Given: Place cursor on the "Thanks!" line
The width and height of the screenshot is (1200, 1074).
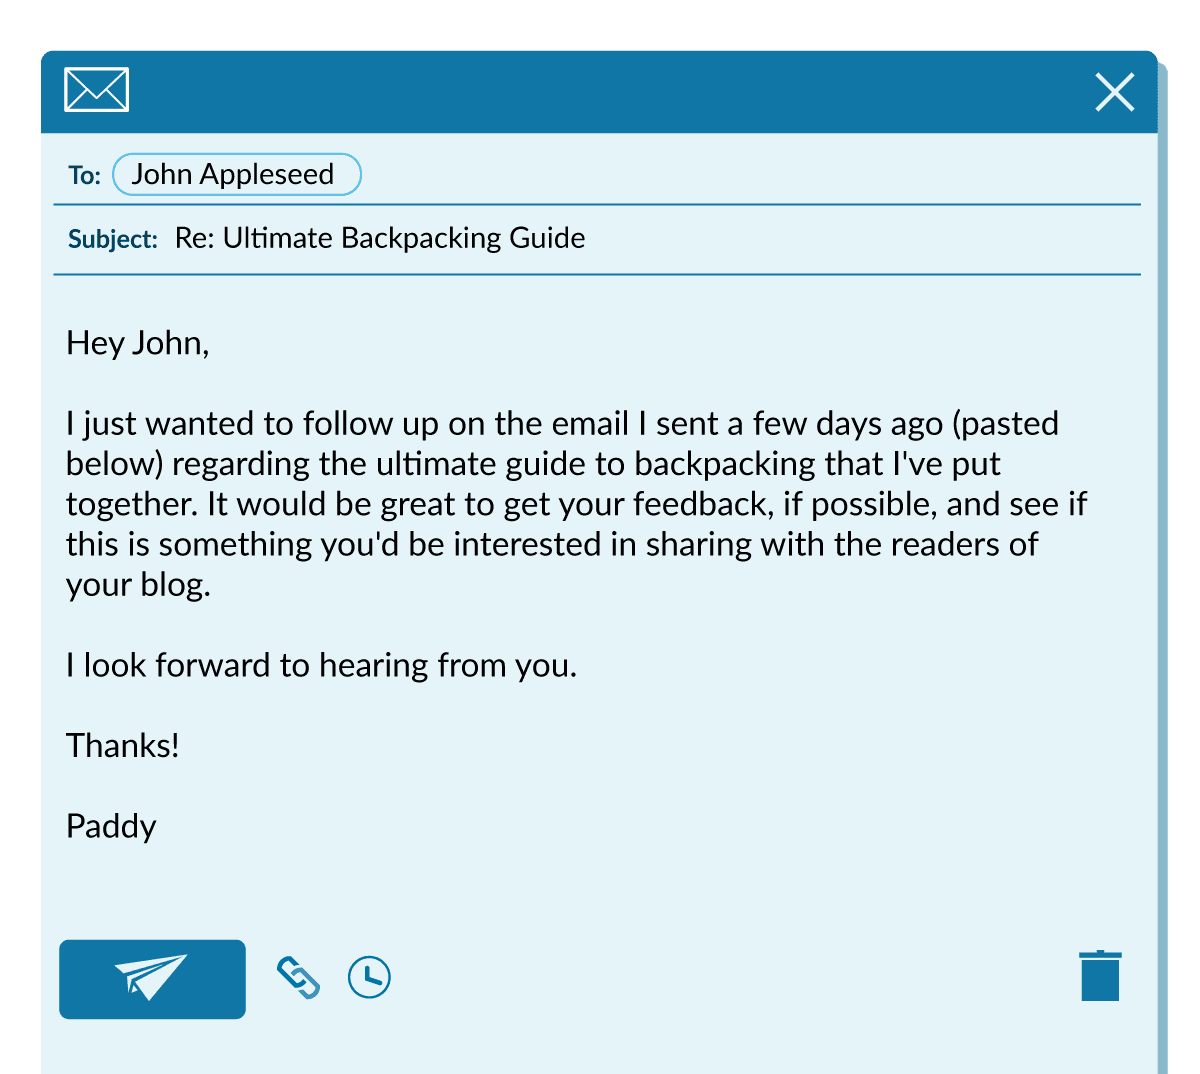Looking at the screenshot, I should tap(122, 745).
